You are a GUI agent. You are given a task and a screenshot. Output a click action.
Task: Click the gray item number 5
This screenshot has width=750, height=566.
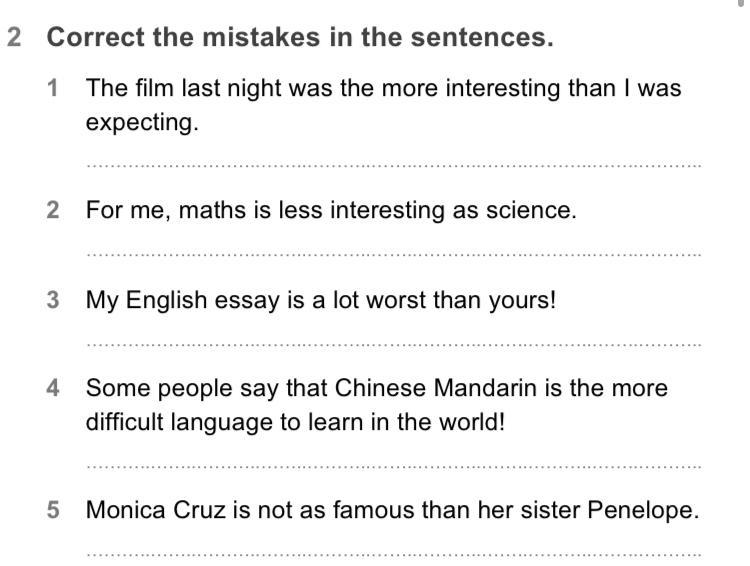tap(53, 510)
